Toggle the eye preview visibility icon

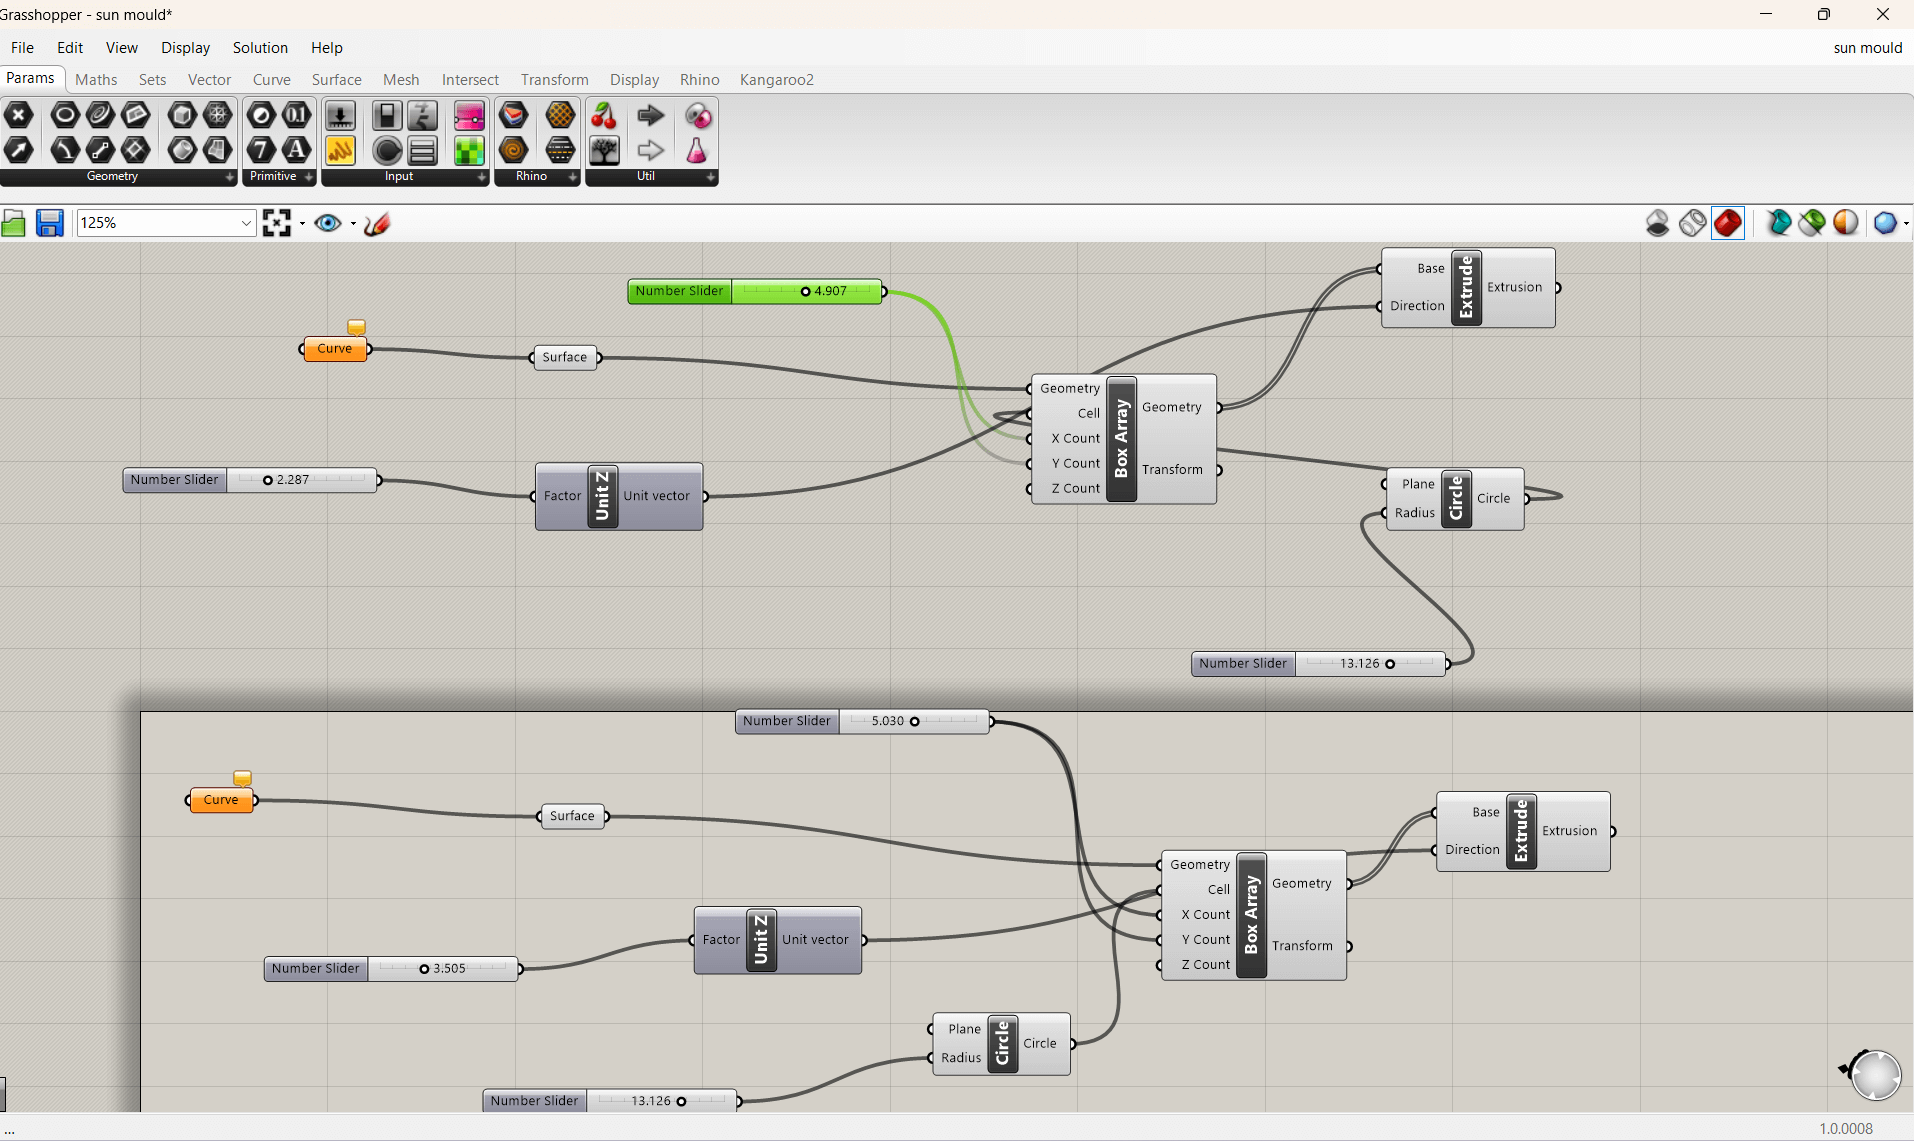click(327, 223)
